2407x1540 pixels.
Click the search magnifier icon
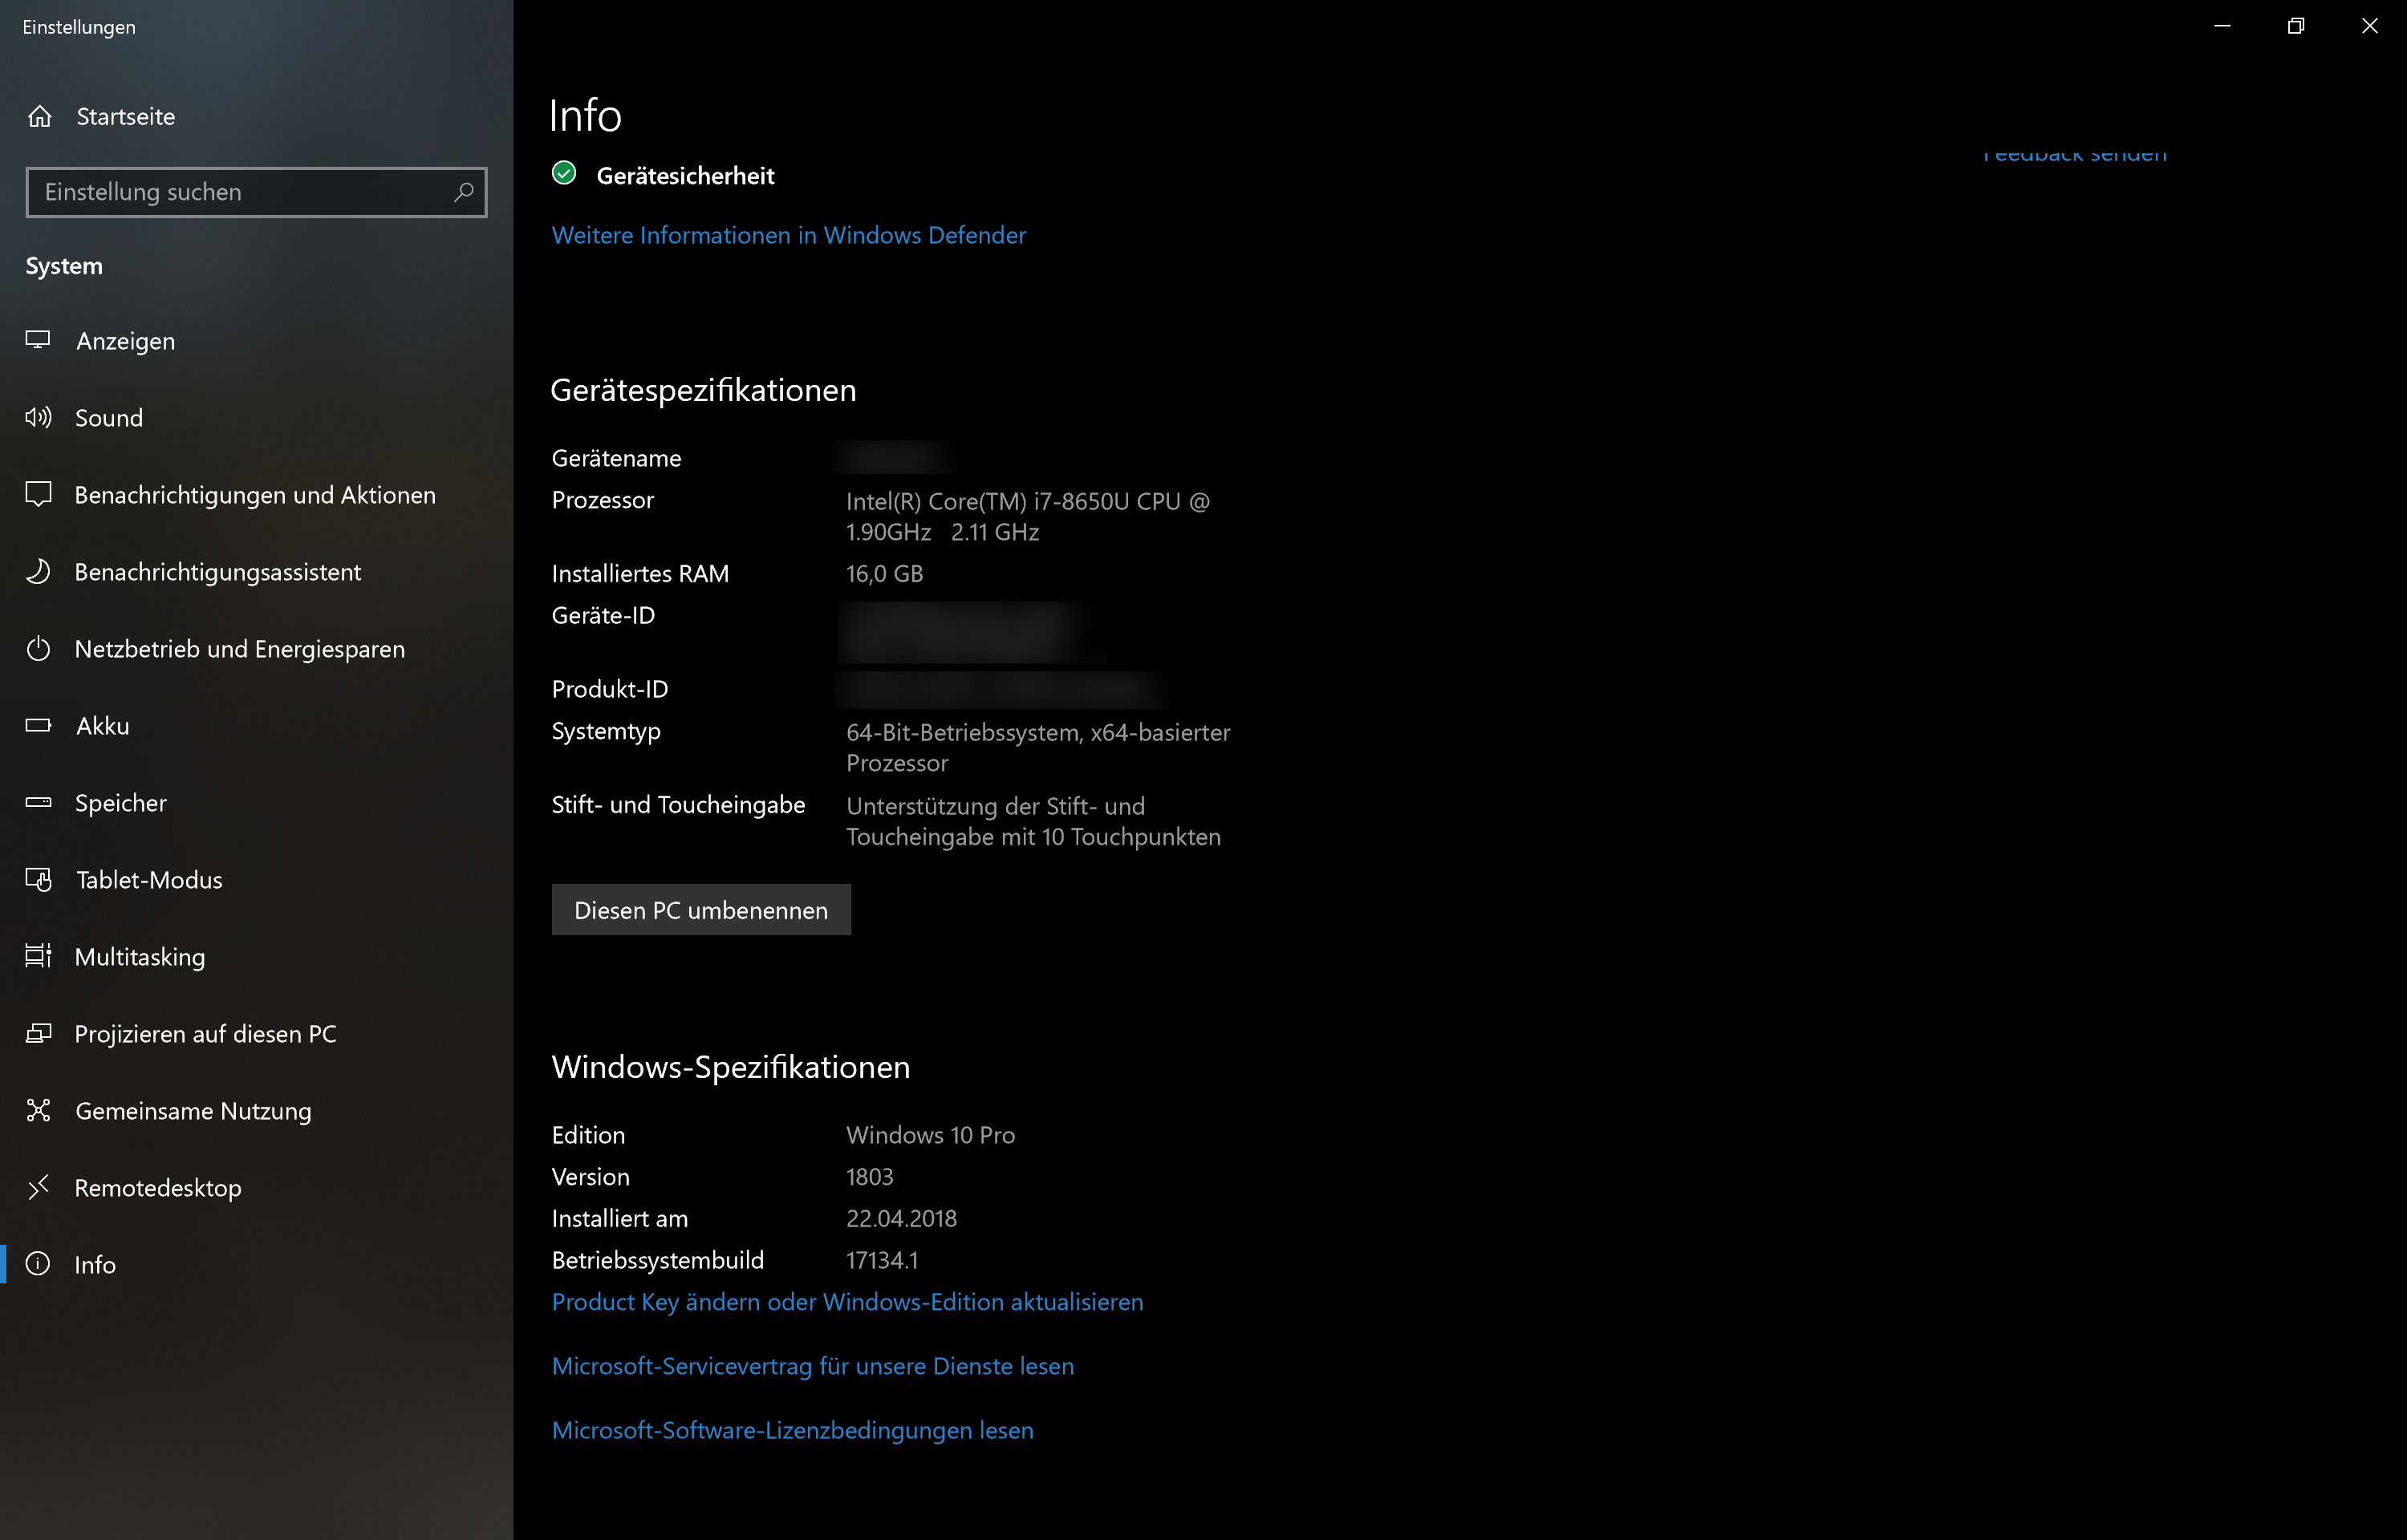click(463, 192)
